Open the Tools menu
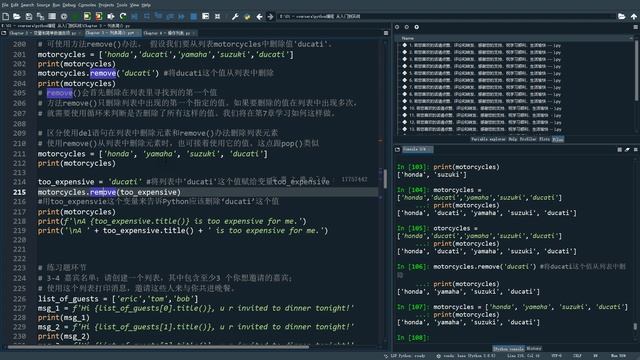 point(122,5)
